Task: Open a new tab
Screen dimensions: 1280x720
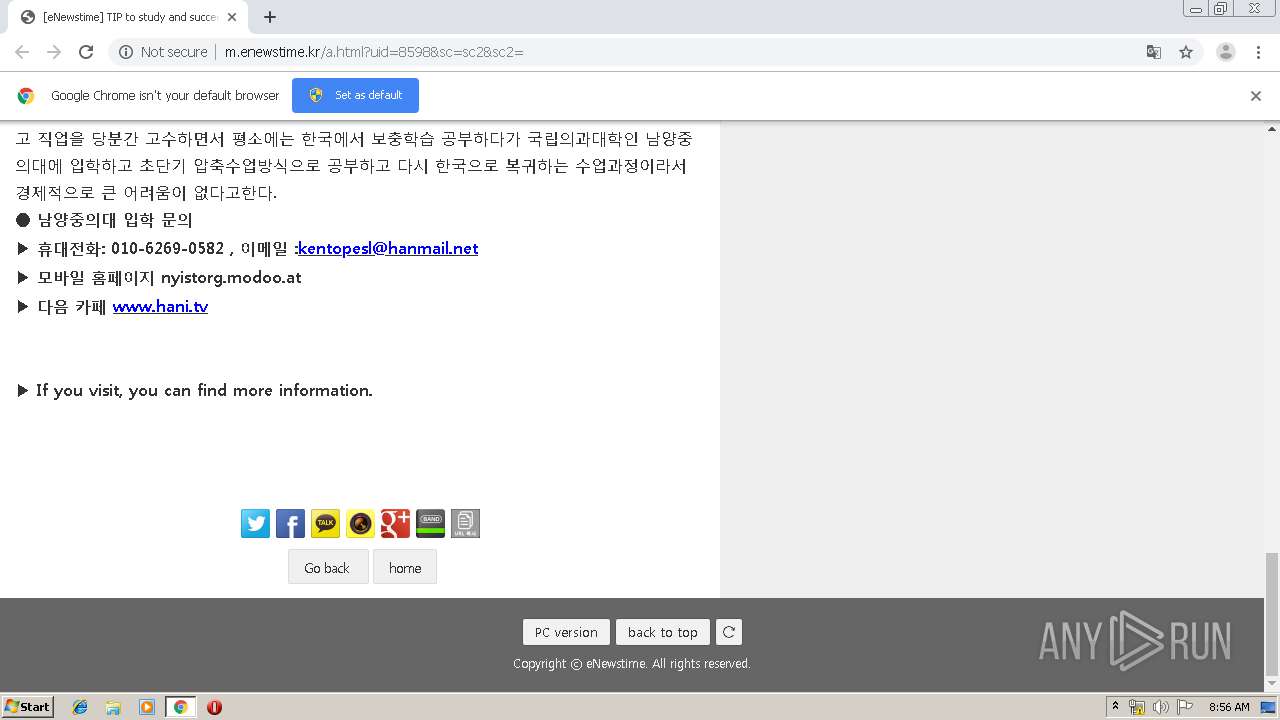Action: [x=270, y=17]
